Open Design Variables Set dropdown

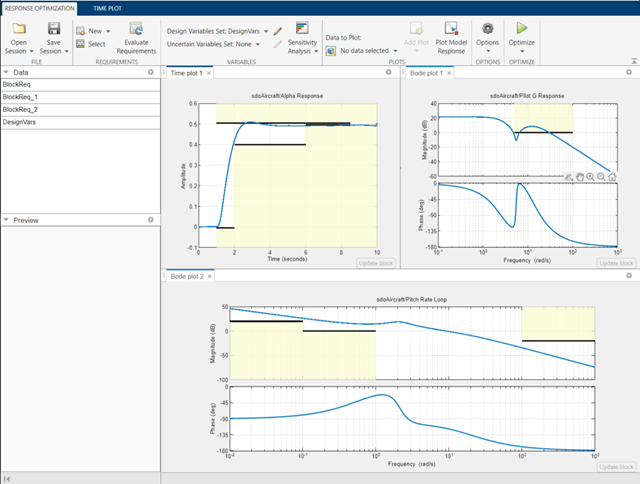pos(267,31)
